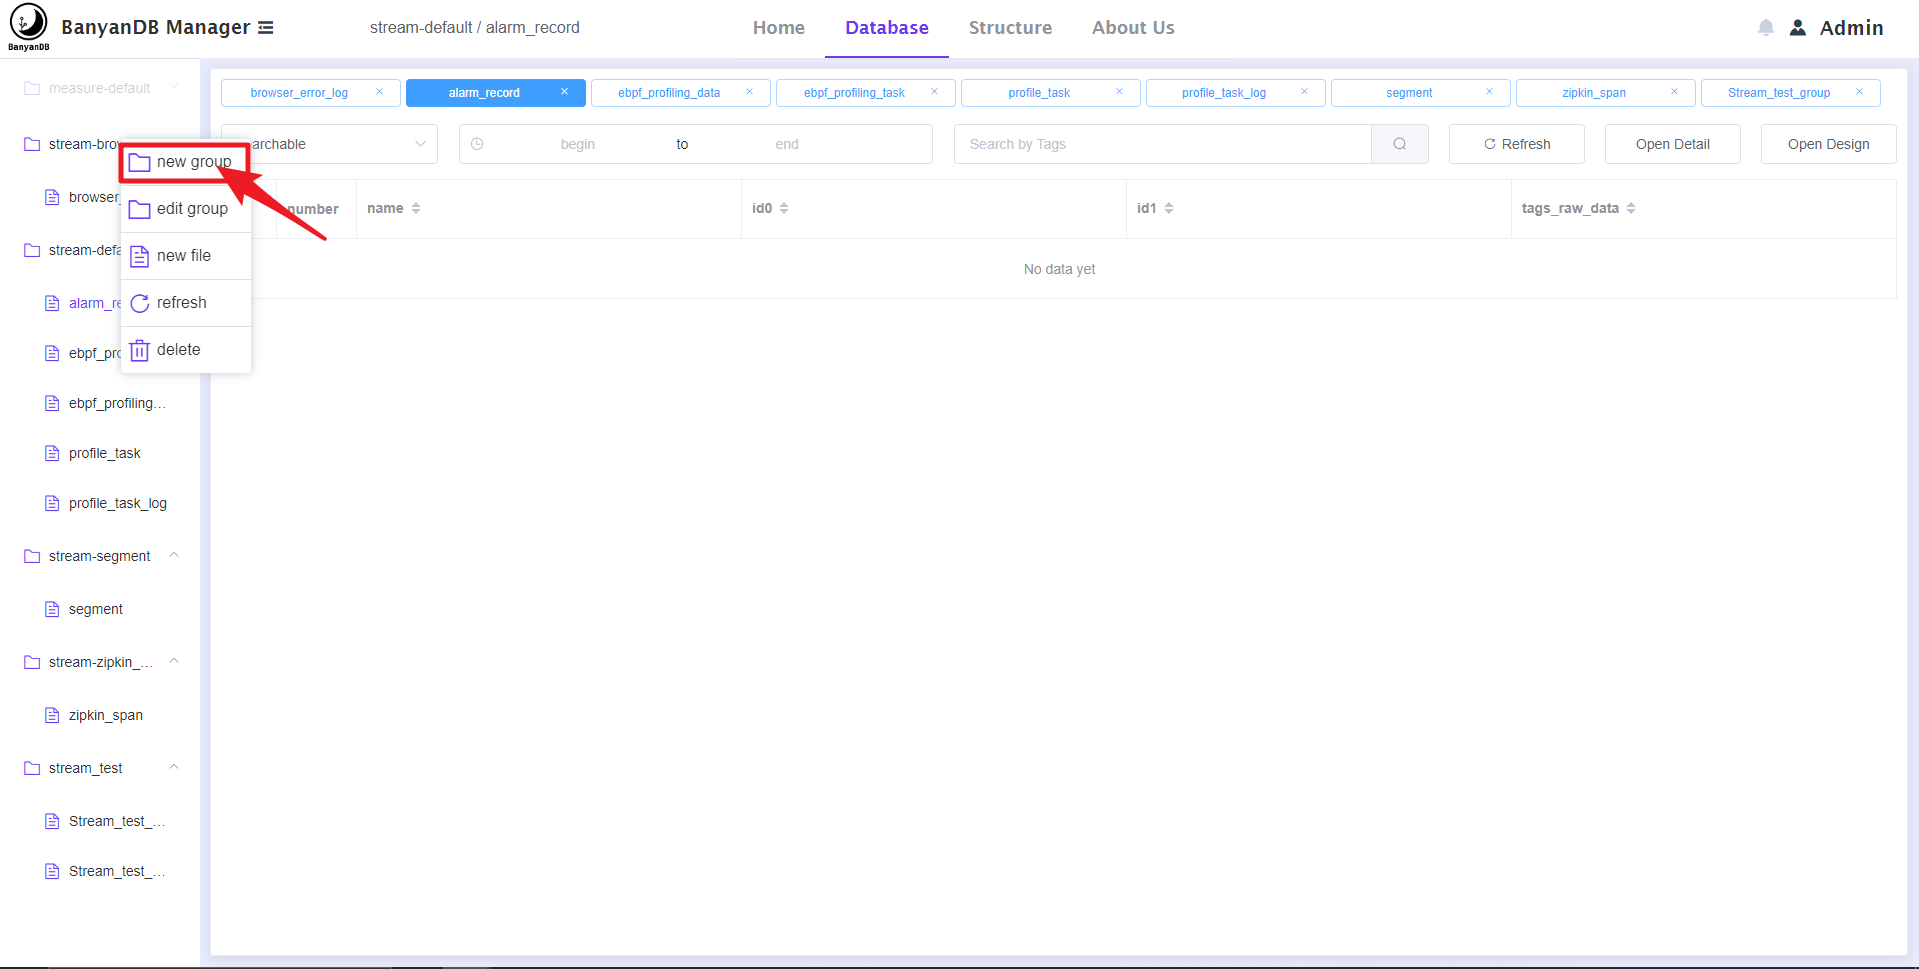Click the stream_test folder icon
This screenshot has height=969, width=1919.
click(32, 768)
